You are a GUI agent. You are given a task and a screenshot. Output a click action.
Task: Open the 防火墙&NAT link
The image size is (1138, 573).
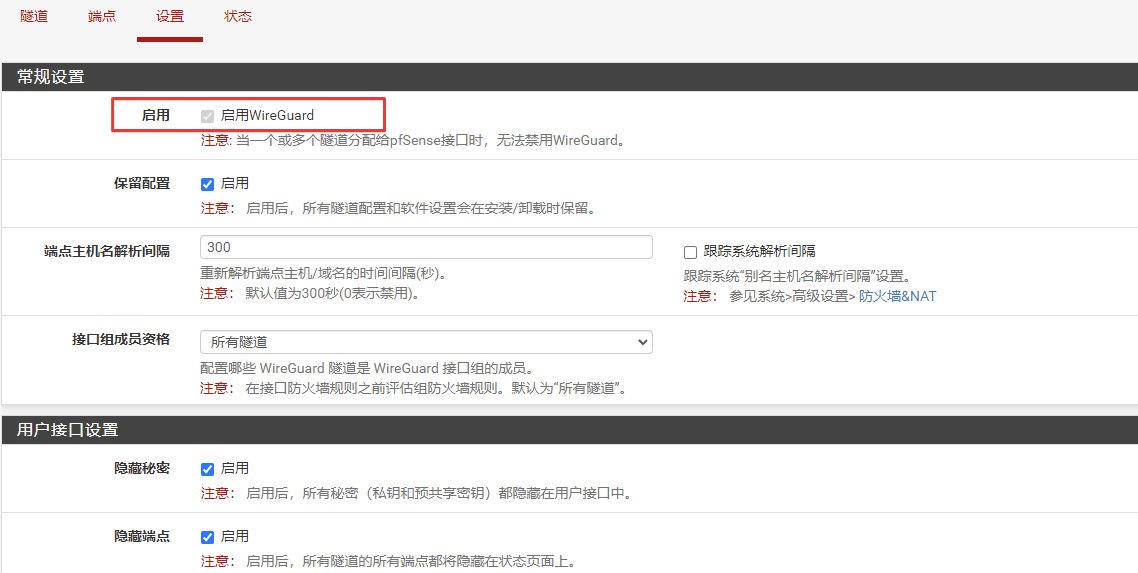coord(897,296)
